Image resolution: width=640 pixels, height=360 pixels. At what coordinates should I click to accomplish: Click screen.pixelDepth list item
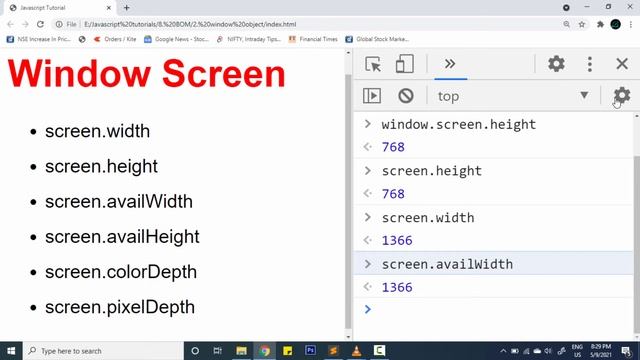tap(120, 307)
